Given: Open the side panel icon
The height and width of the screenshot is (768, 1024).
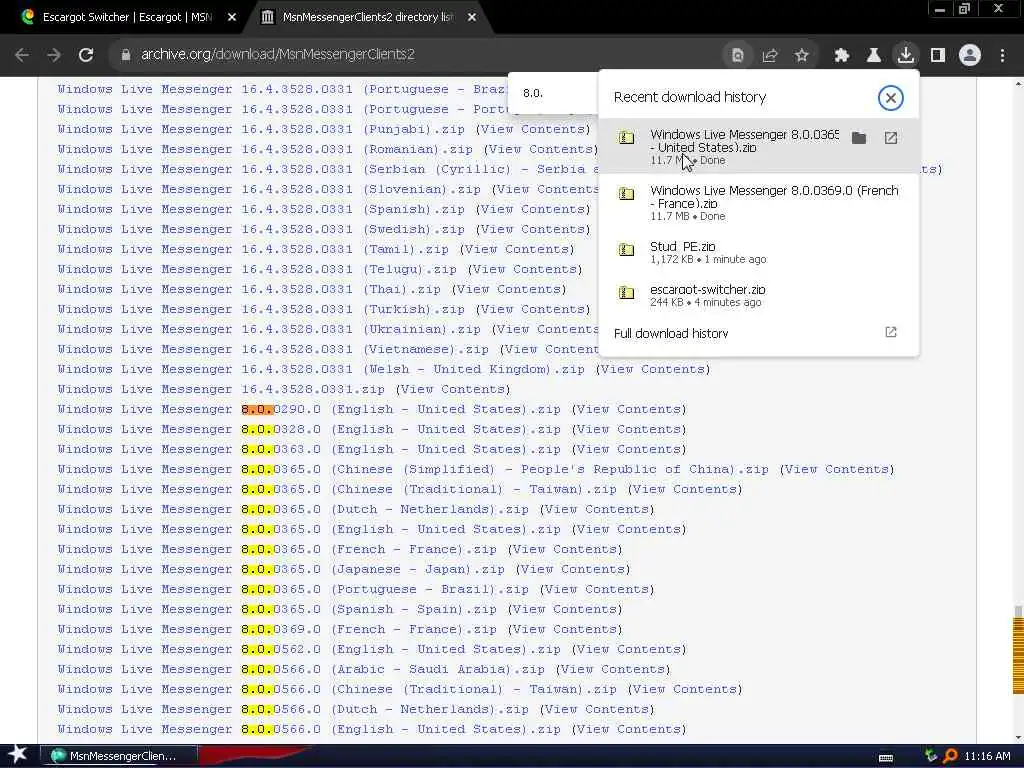Looking at the screenshot, I should (938, 56).
